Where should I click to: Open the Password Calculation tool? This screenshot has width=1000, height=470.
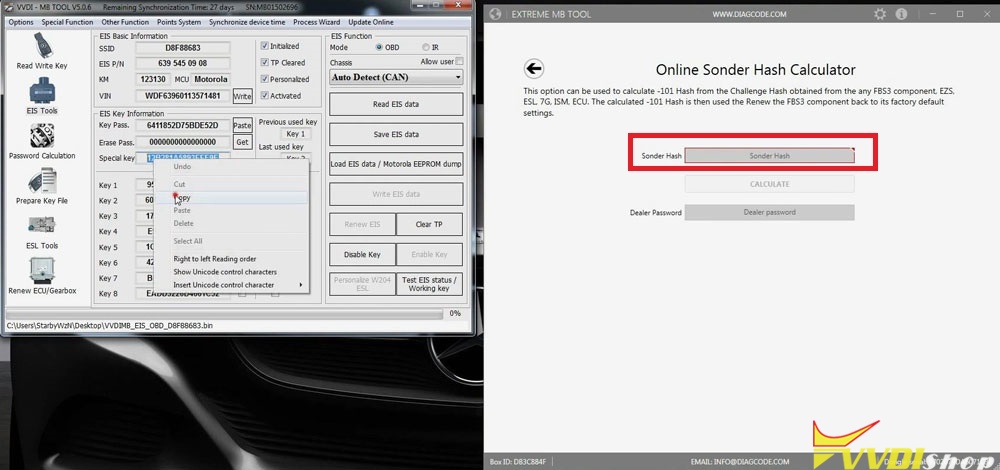pyautogui.click(x=41, y=141)
